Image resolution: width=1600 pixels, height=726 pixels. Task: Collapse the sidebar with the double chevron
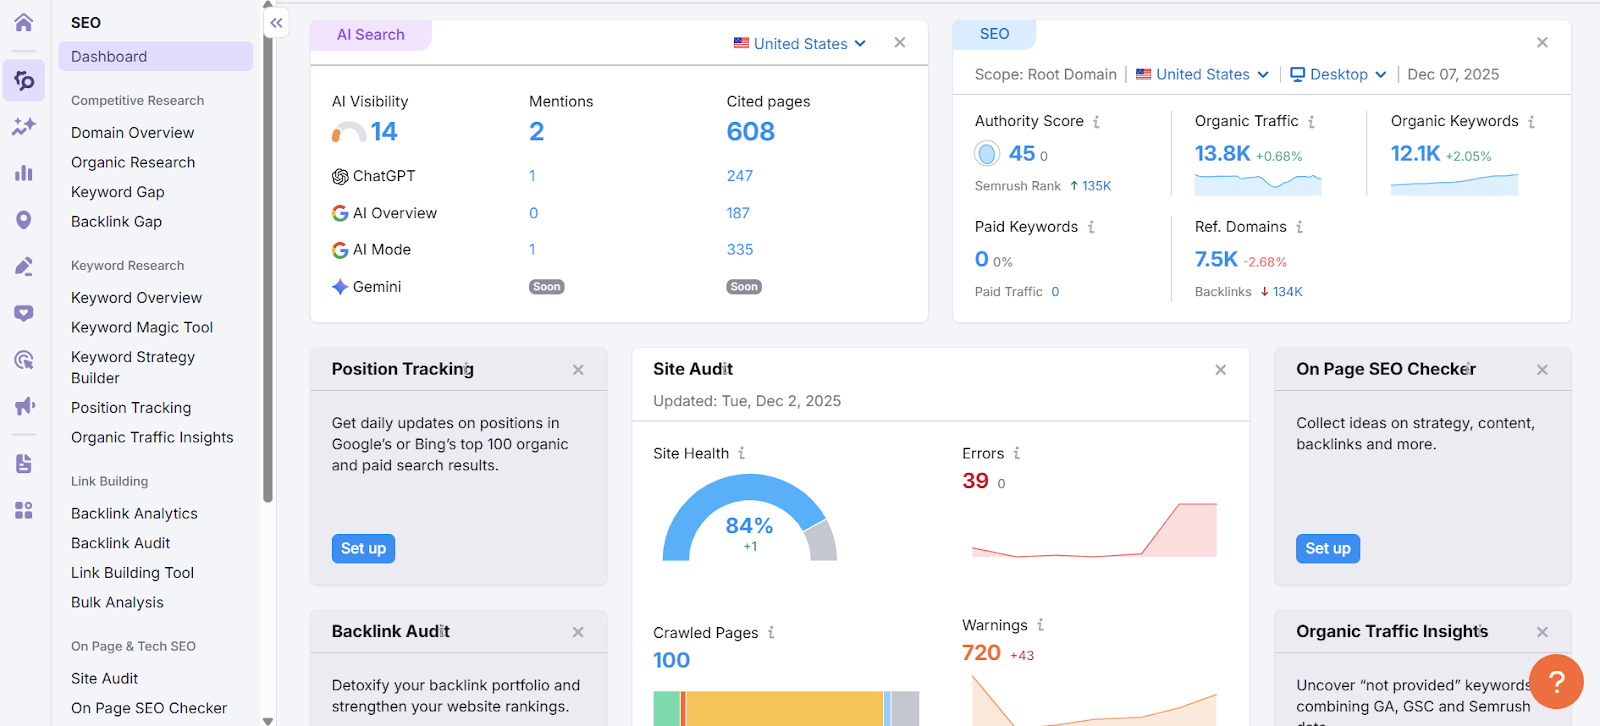277,23
